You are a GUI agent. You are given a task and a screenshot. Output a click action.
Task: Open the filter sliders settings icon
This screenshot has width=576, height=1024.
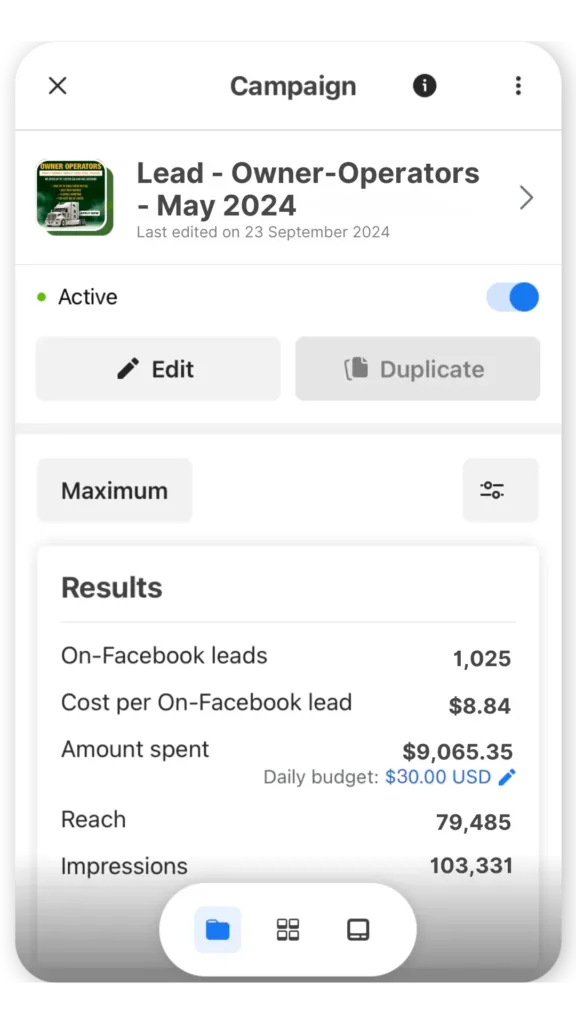pyautogui.click(x=500, y=490)
